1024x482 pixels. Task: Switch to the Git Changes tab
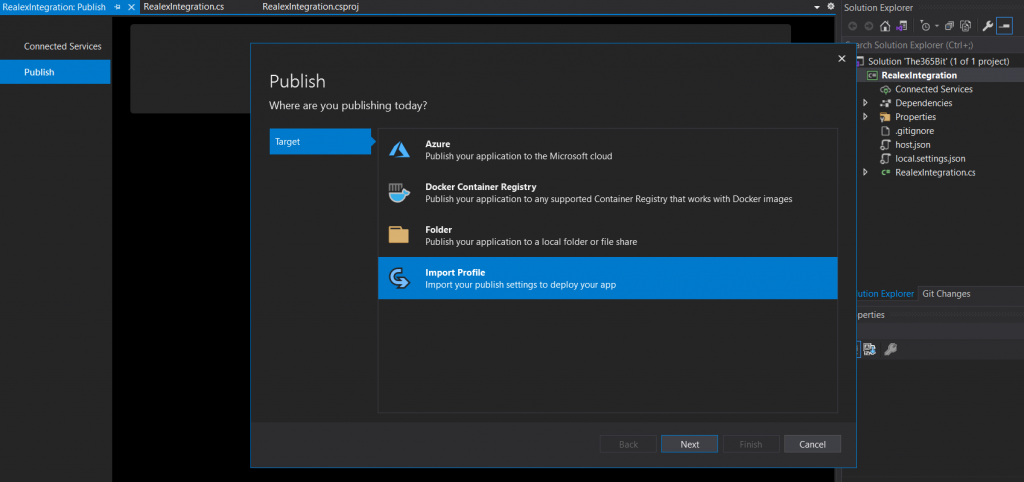tap(946, 294)
